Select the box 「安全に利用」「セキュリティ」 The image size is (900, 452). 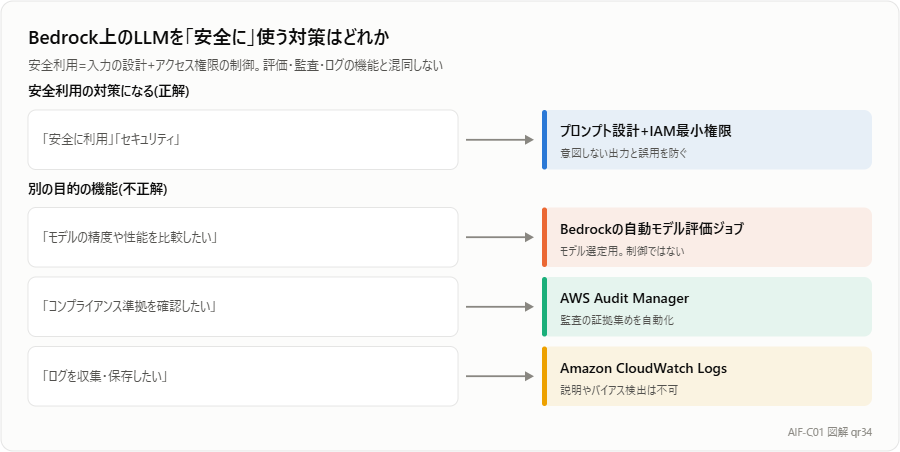pos(243,140)
